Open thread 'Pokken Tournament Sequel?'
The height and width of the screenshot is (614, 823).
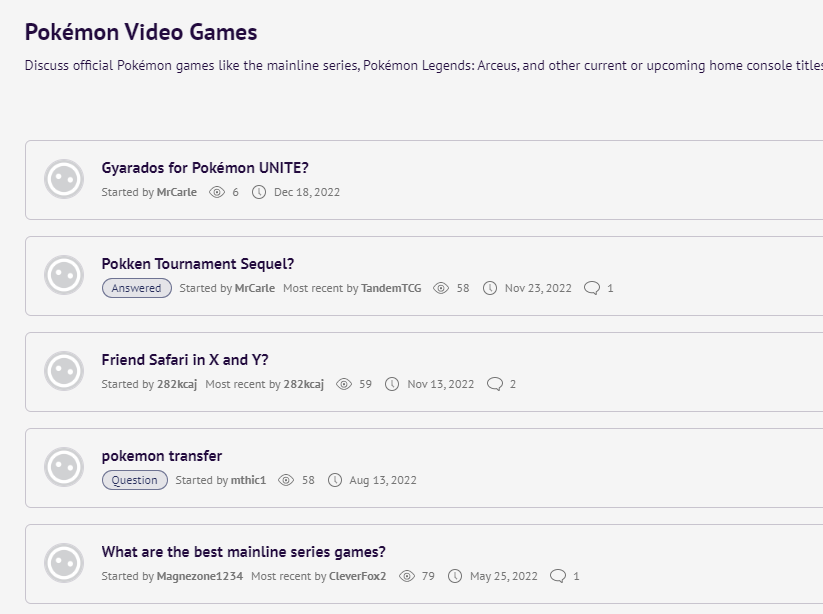(198, 264)
